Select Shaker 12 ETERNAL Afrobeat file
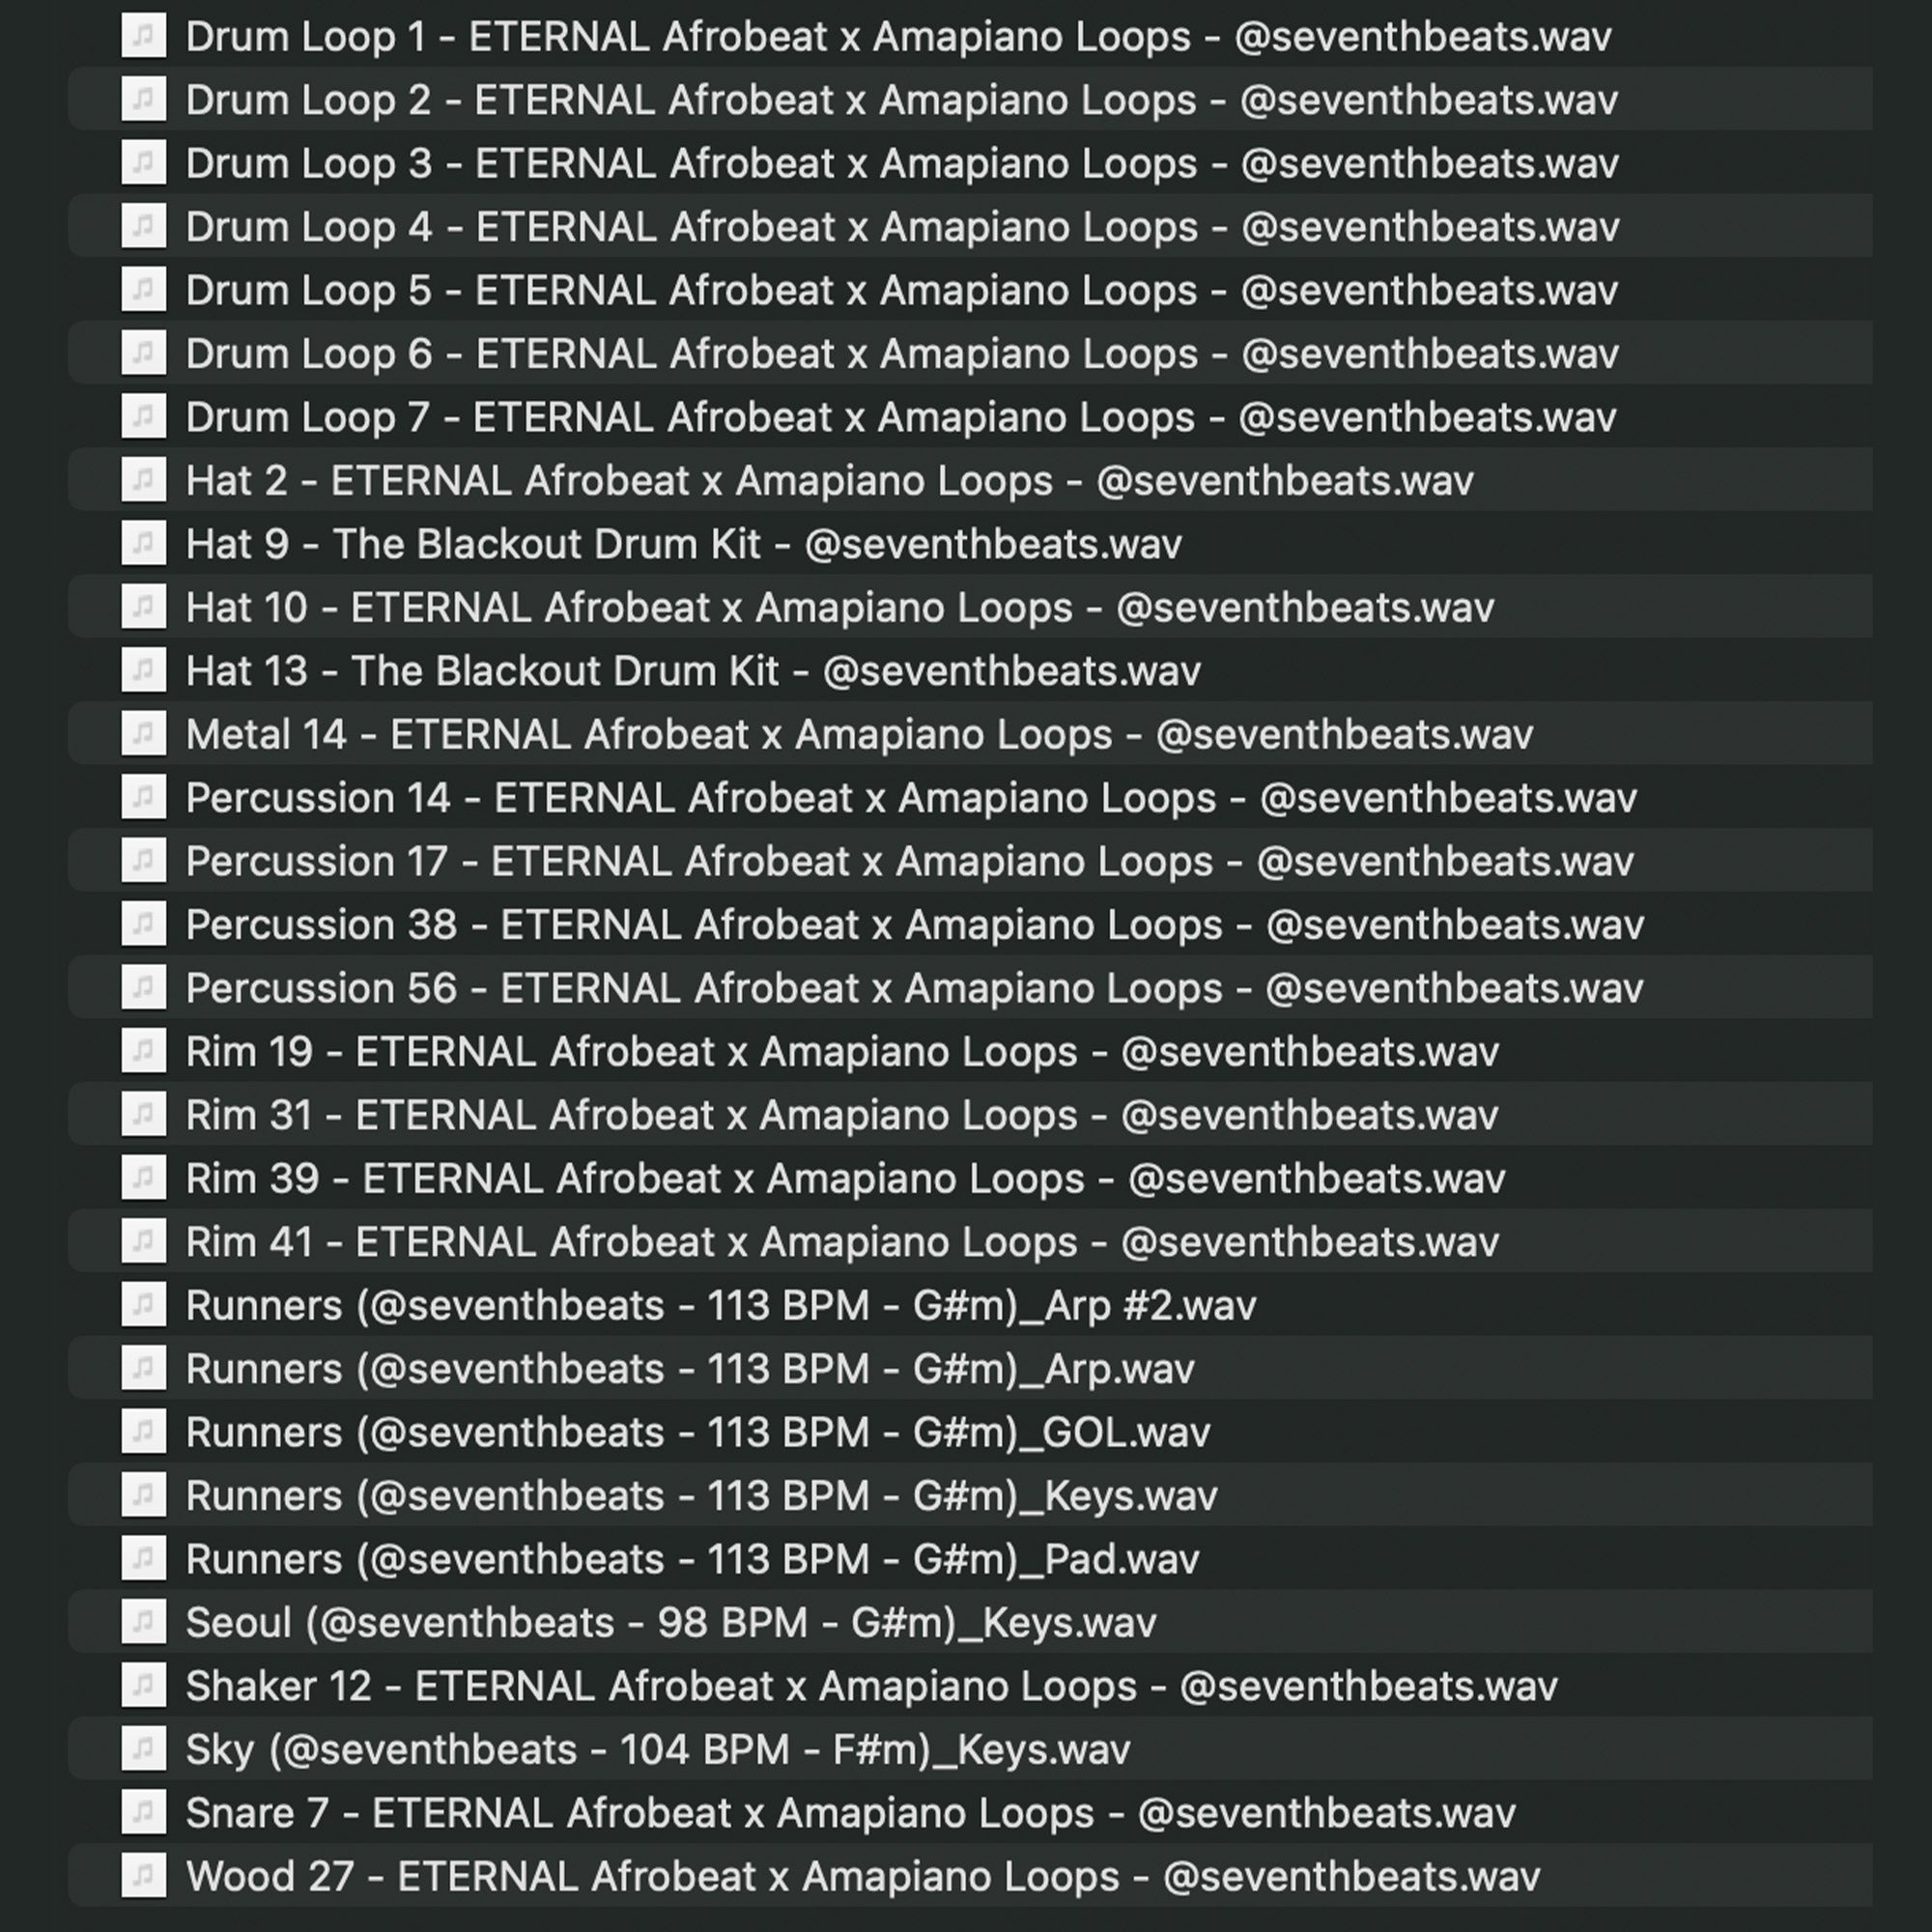 (x=871, y=1686)
